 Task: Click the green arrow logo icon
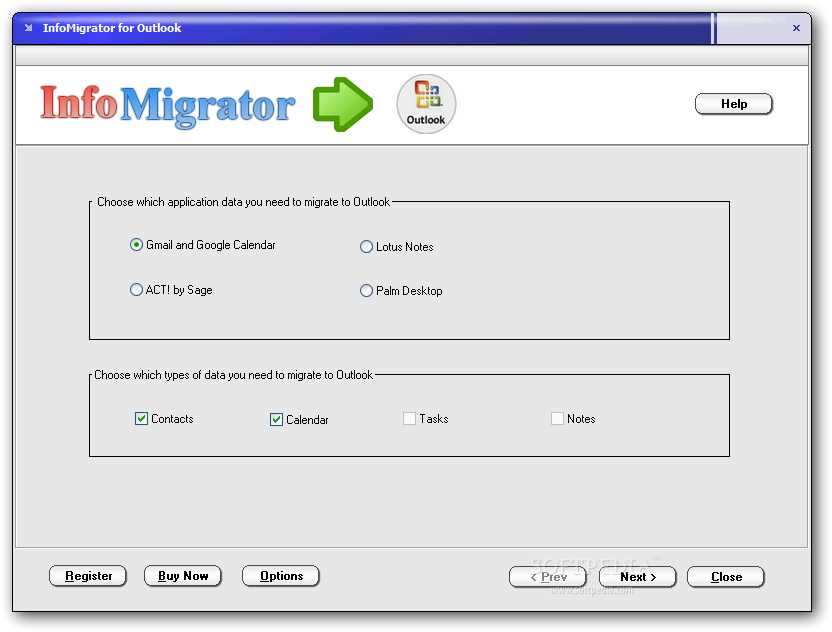[343, 105]
